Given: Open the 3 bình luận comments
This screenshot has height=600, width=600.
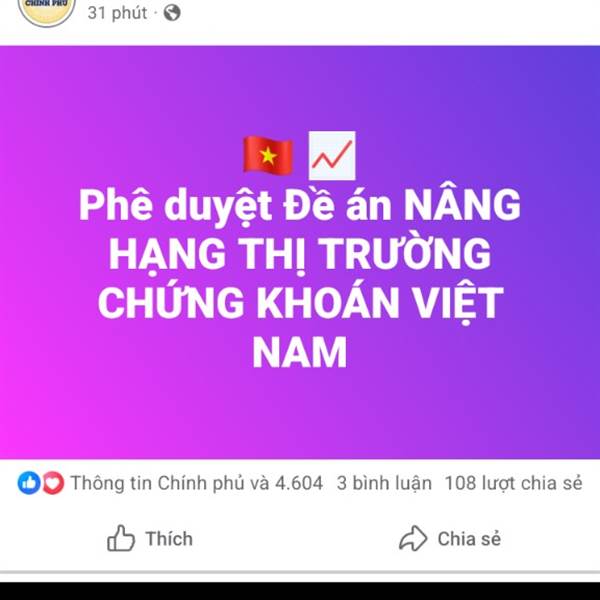Looking at the screenshot, I should [x=384, y=483].
